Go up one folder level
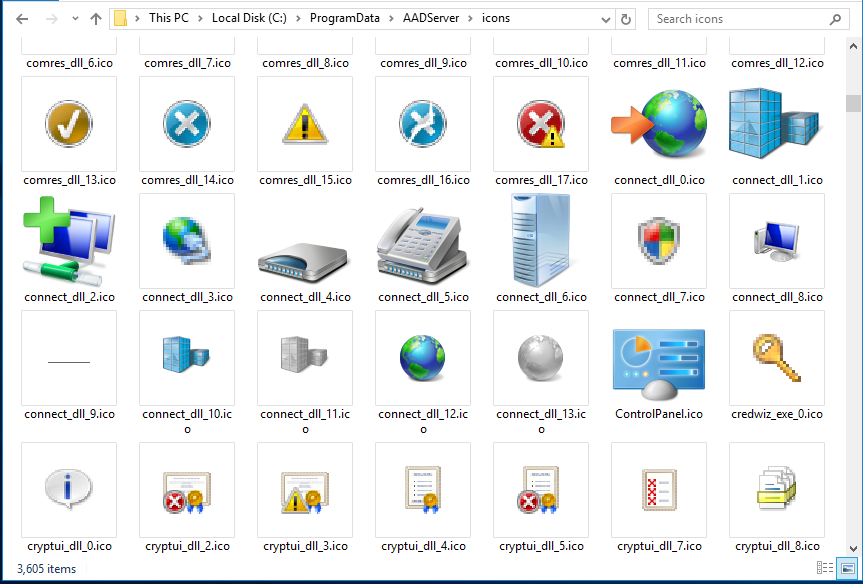This screenshot has height=584, width=863. (95, 19)
